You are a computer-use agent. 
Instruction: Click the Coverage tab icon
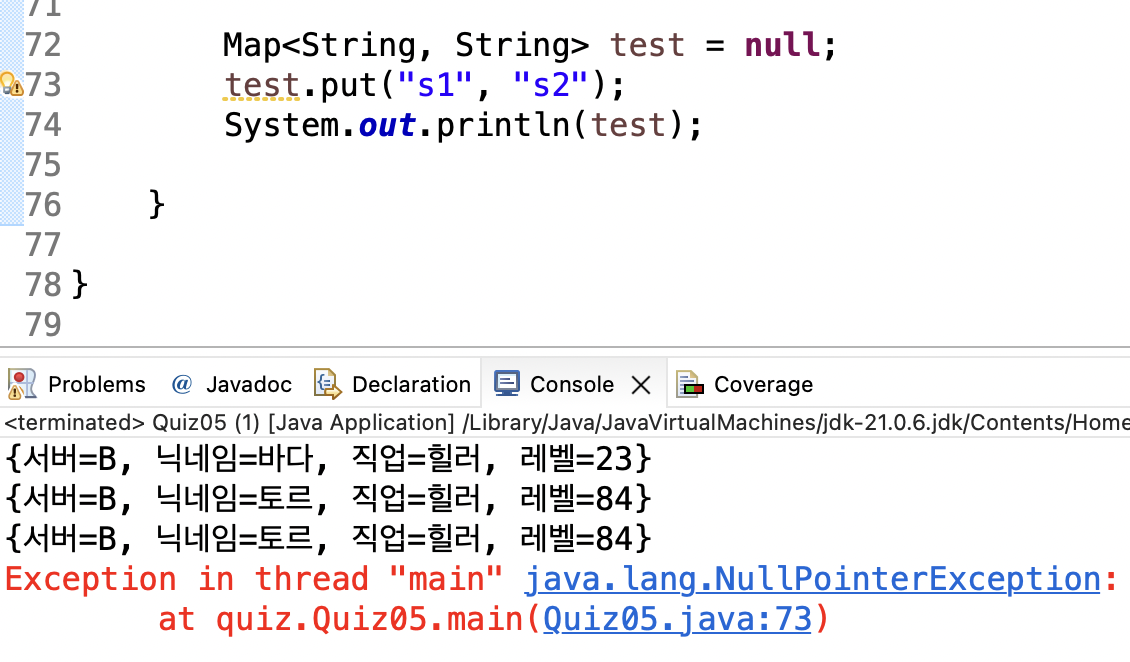click(x=688, y=384)
